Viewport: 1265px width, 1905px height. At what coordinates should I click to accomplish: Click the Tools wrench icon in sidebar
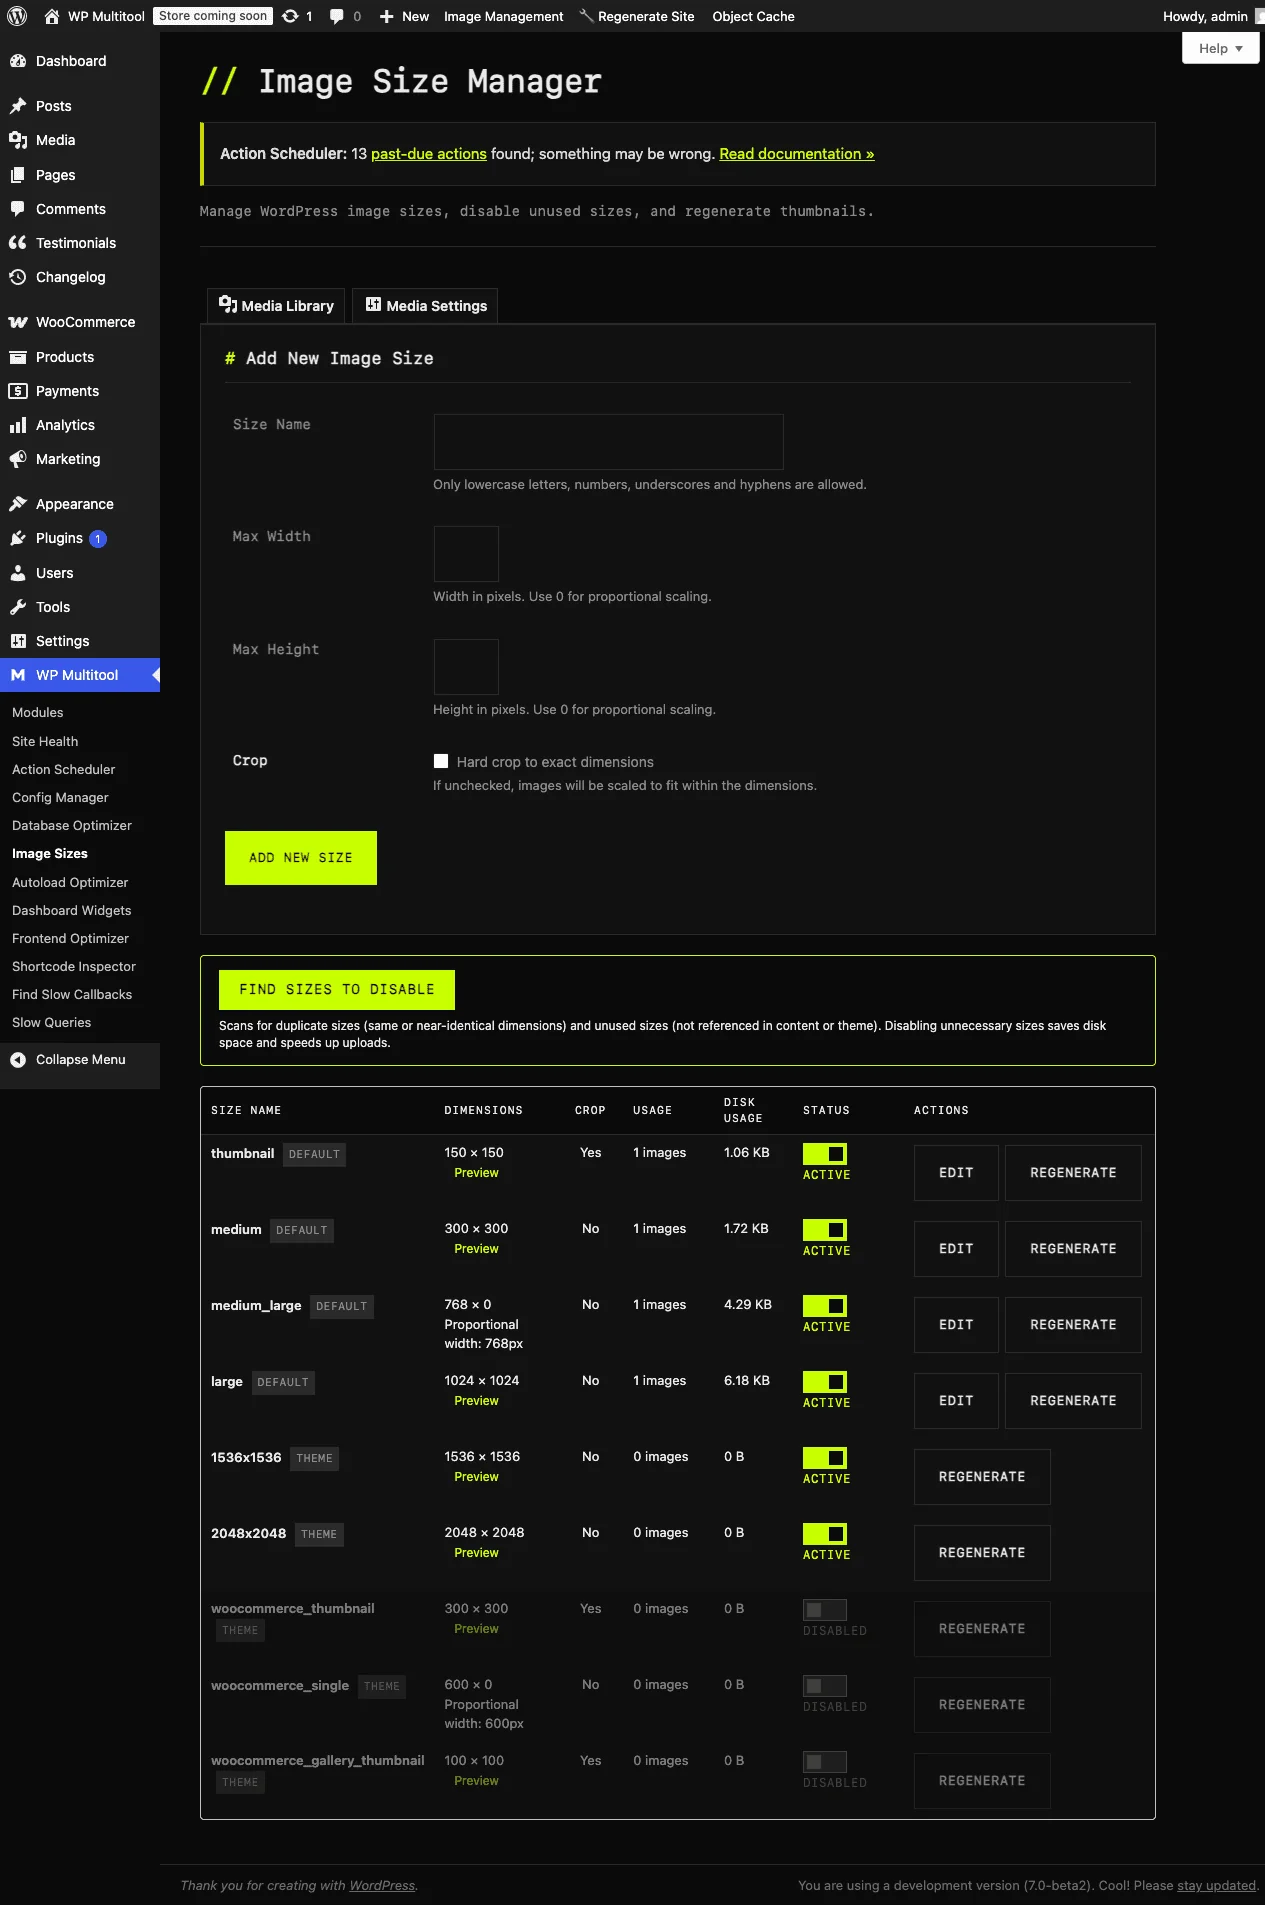click(x=18, y=607)
